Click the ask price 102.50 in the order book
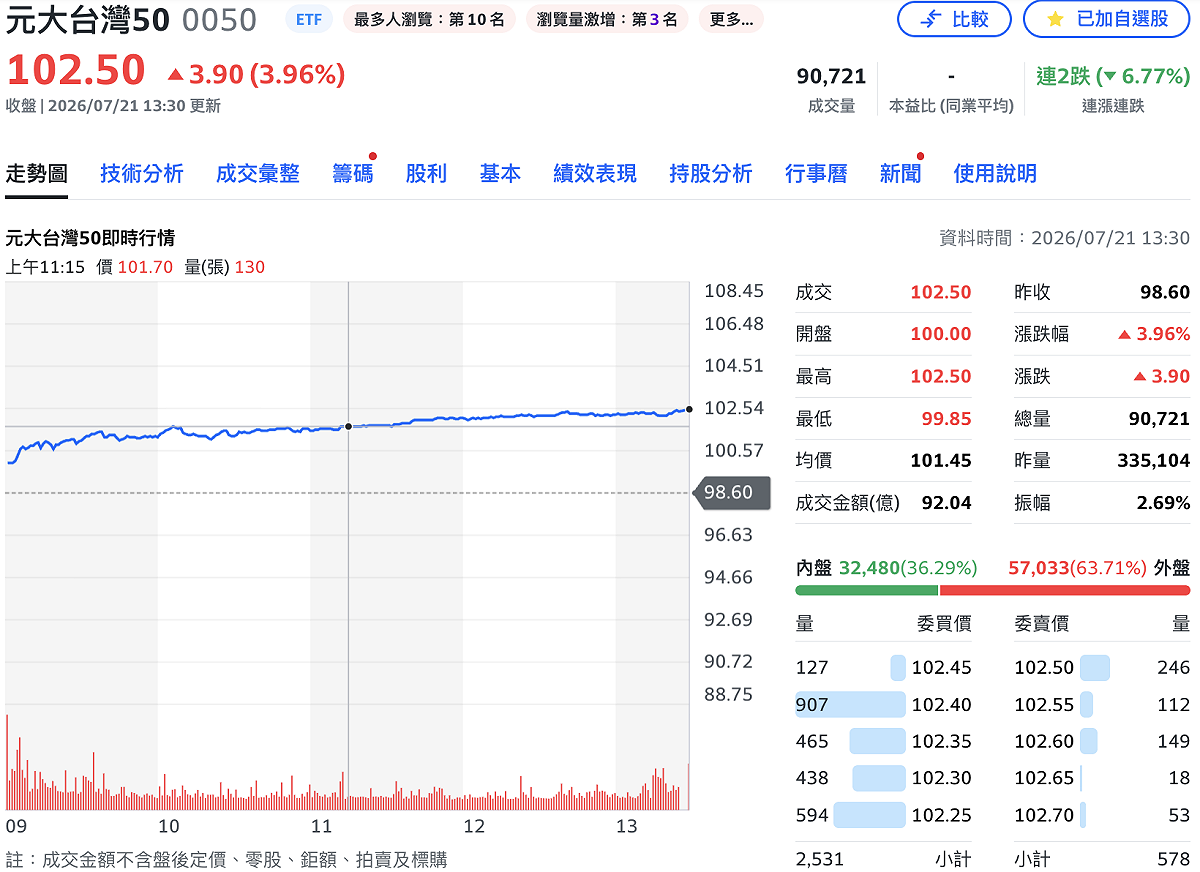The image size is (1200, 872). click(x=1044, y=668)
